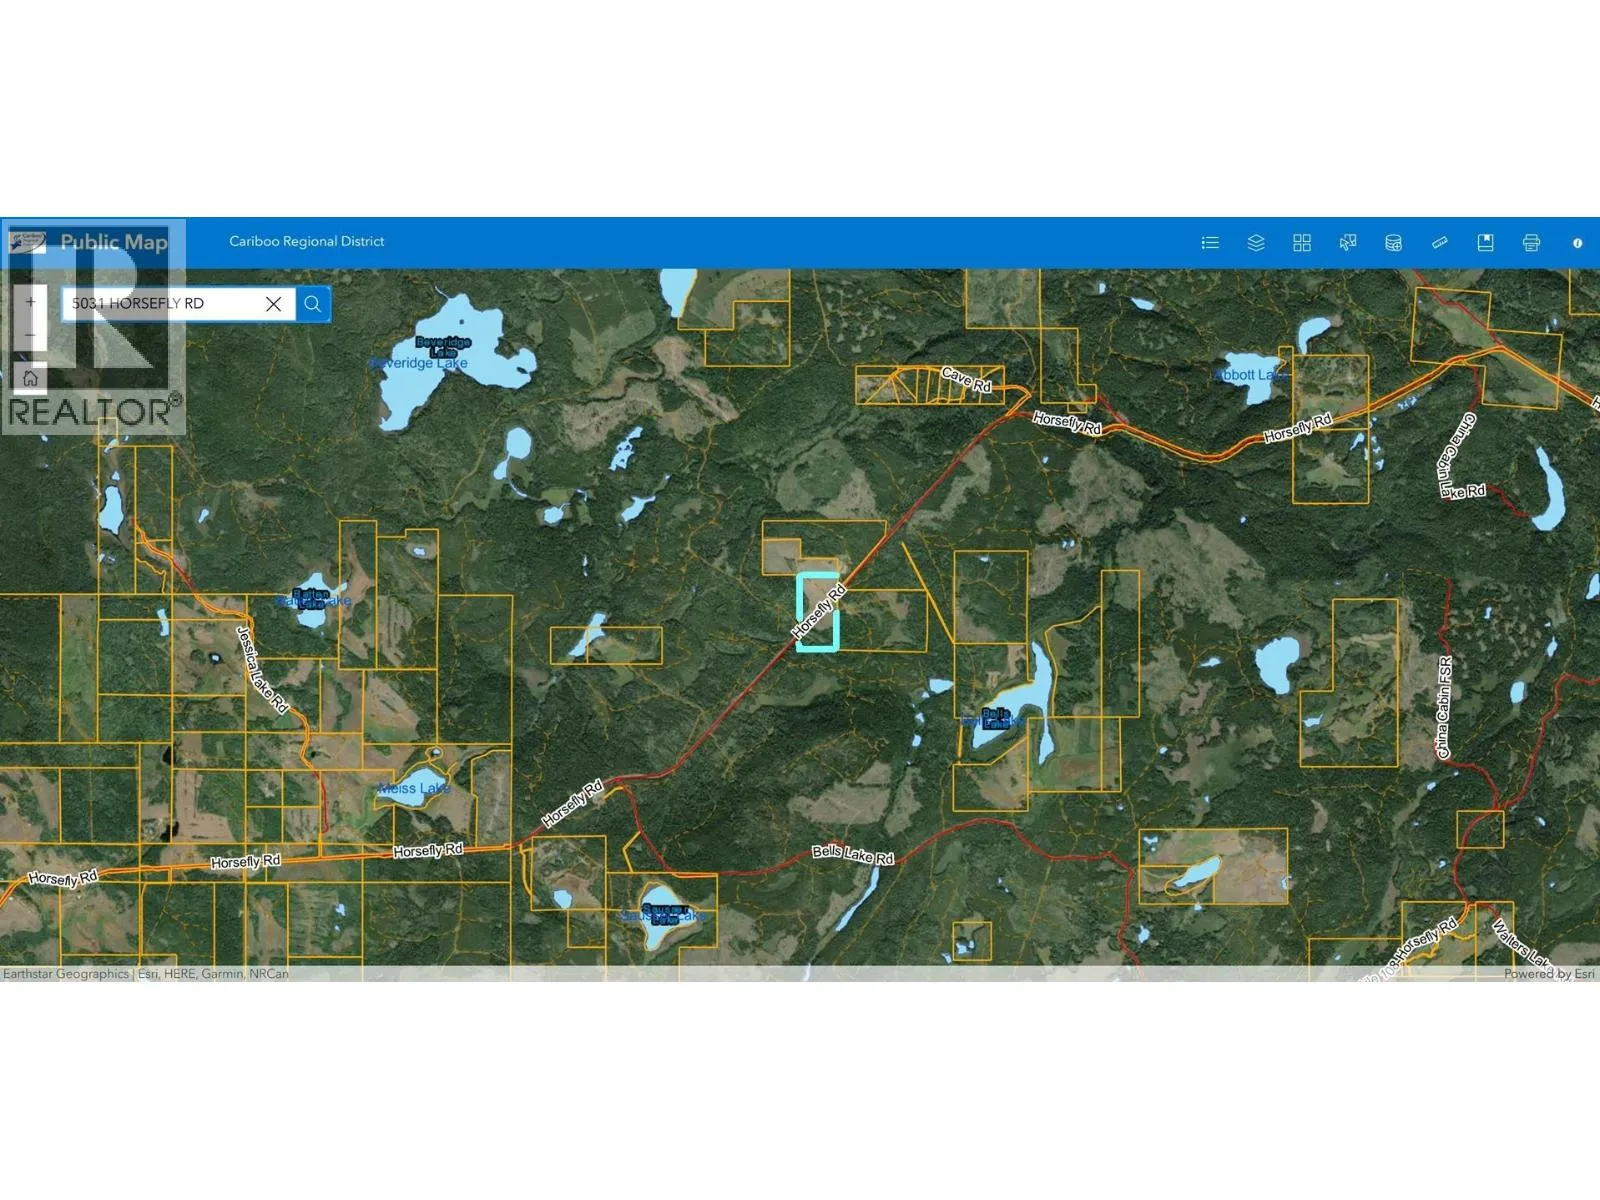Screen dimensions: 1600x1200
Task: Click the search magnifier button
Action: 313,303
